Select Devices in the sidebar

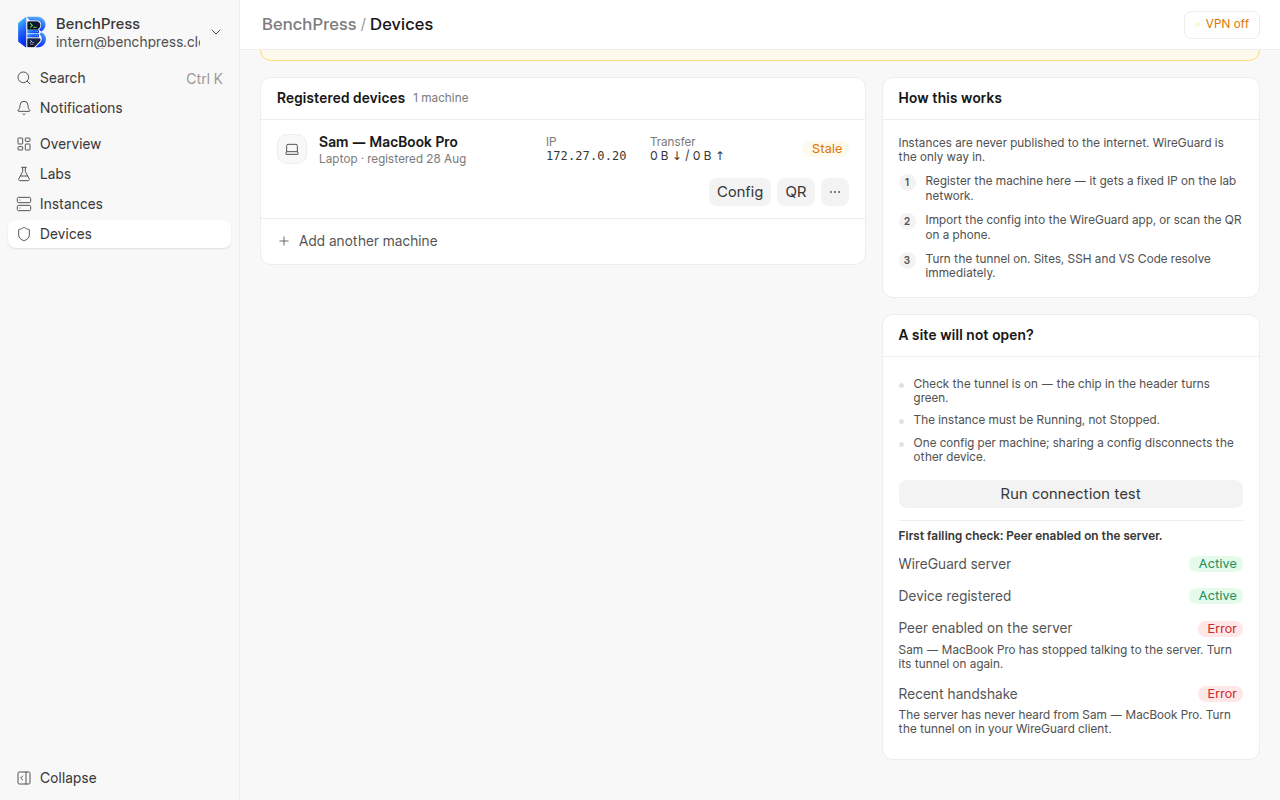[119, 234]
